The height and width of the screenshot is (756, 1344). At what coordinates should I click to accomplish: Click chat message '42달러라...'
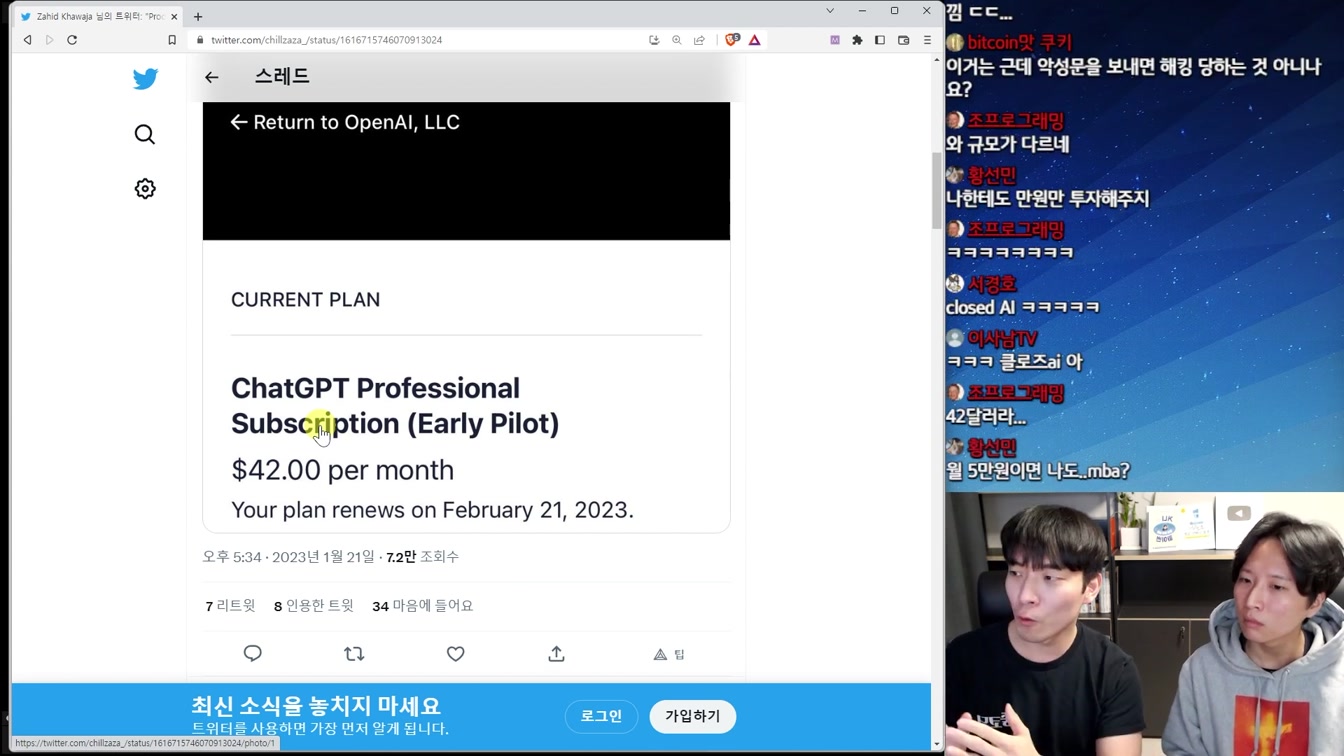[986, 416]
